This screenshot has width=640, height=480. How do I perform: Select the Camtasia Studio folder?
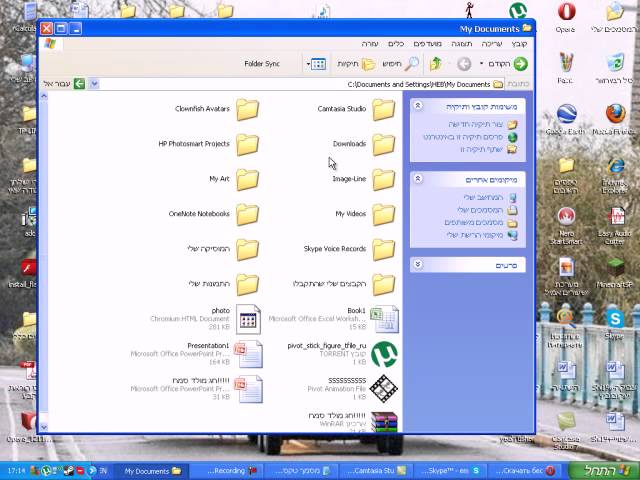383,110
